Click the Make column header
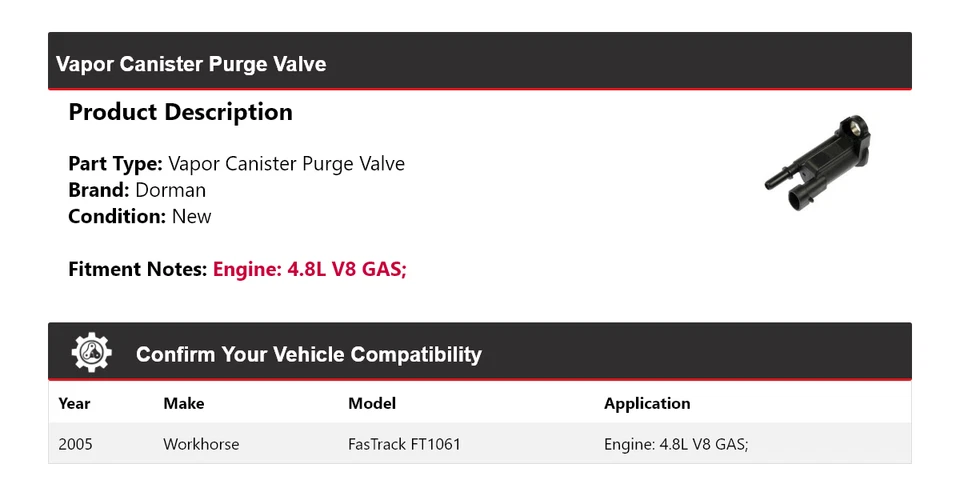Screen dimensions: 960x496 pyautogui.click(x=184, y=404)
